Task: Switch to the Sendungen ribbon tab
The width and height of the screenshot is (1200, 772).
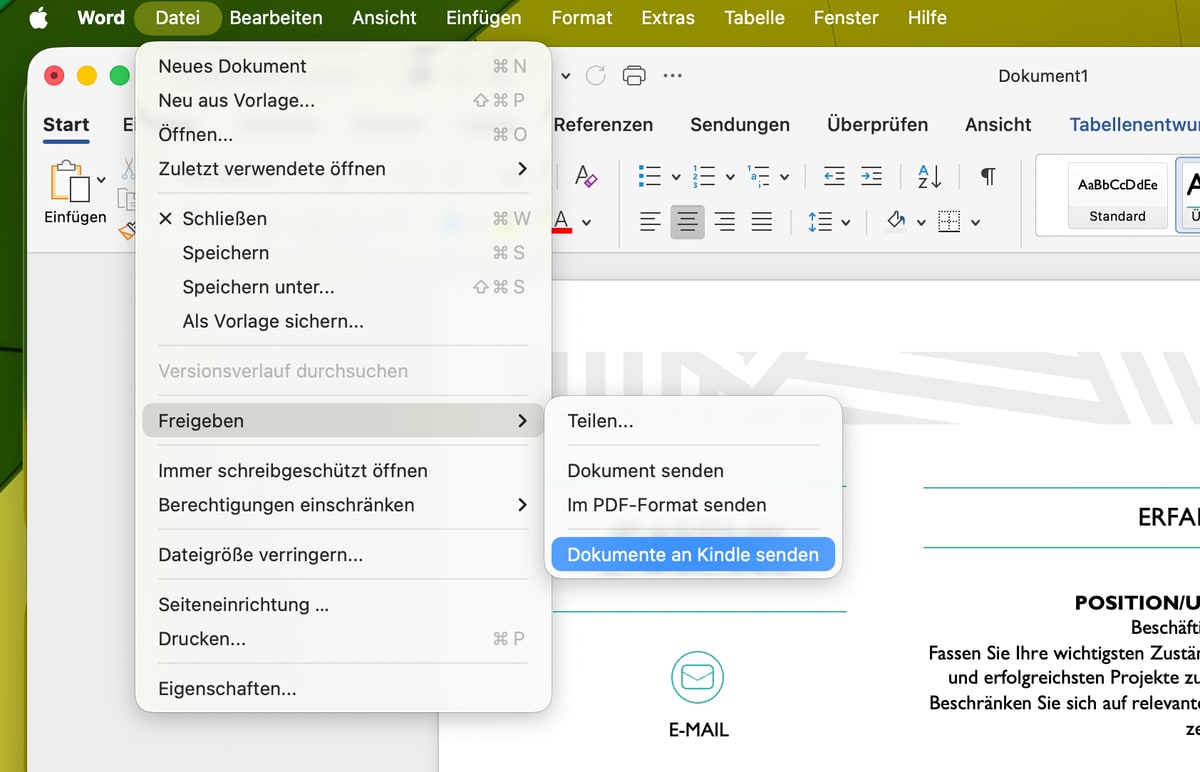Action: pos(739,125)
